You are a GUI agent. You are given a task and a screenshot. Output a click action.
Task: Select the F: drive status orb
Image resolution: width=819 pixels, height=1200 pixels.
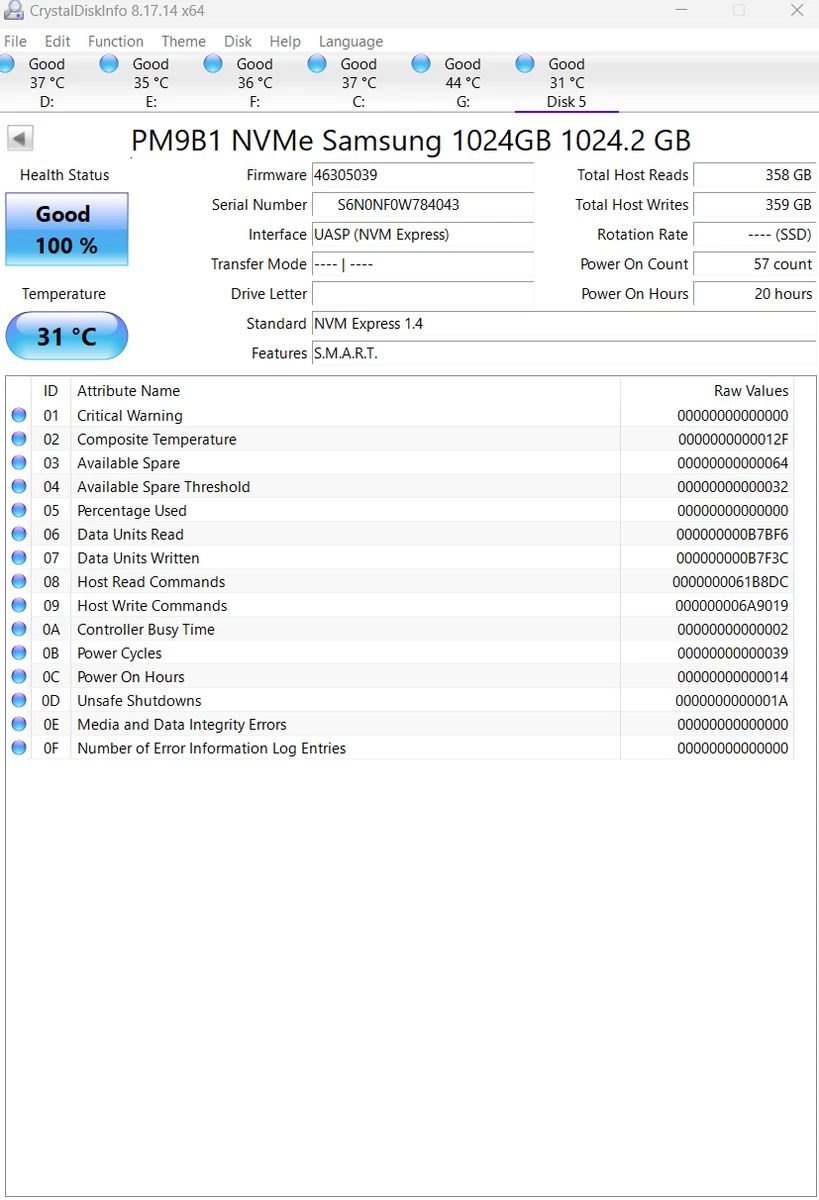[213, 64]
